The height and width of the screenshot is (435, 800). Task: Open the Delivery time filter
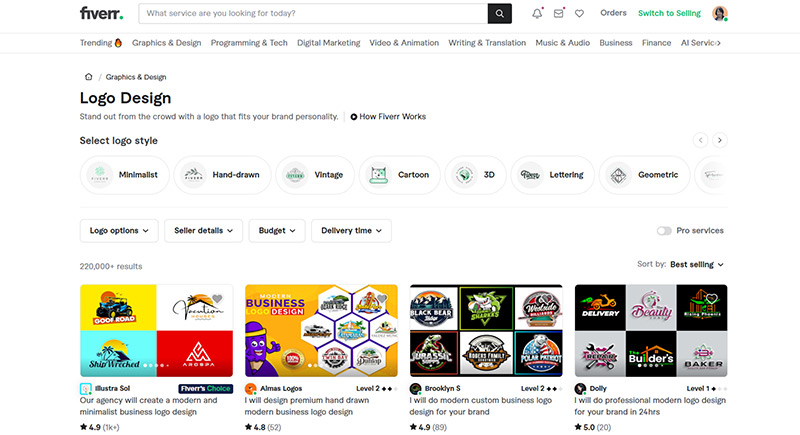point(352,231)
